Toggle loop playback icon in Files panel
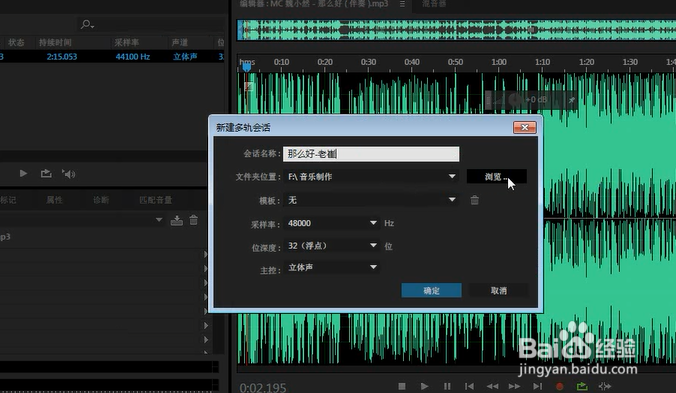 (x=46, y=173)
